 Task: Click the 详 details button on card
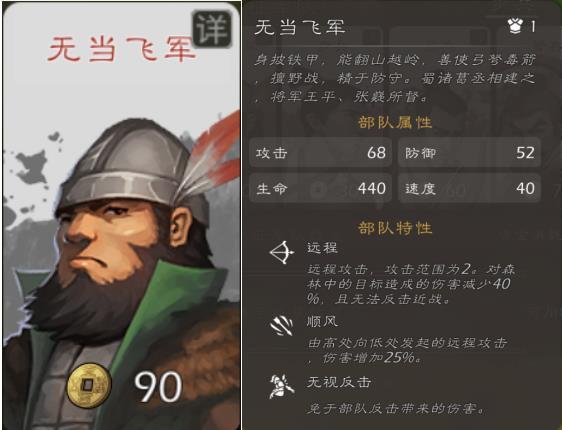tap(212, 29)
